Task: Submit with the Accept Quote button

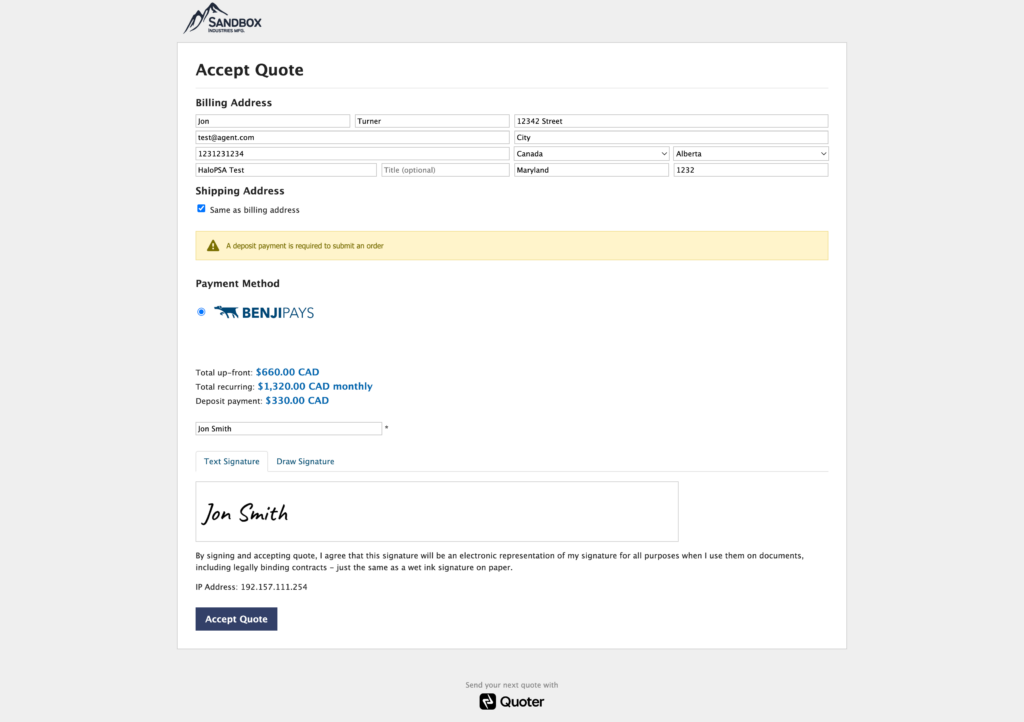Action: click(x=236, y=619)
